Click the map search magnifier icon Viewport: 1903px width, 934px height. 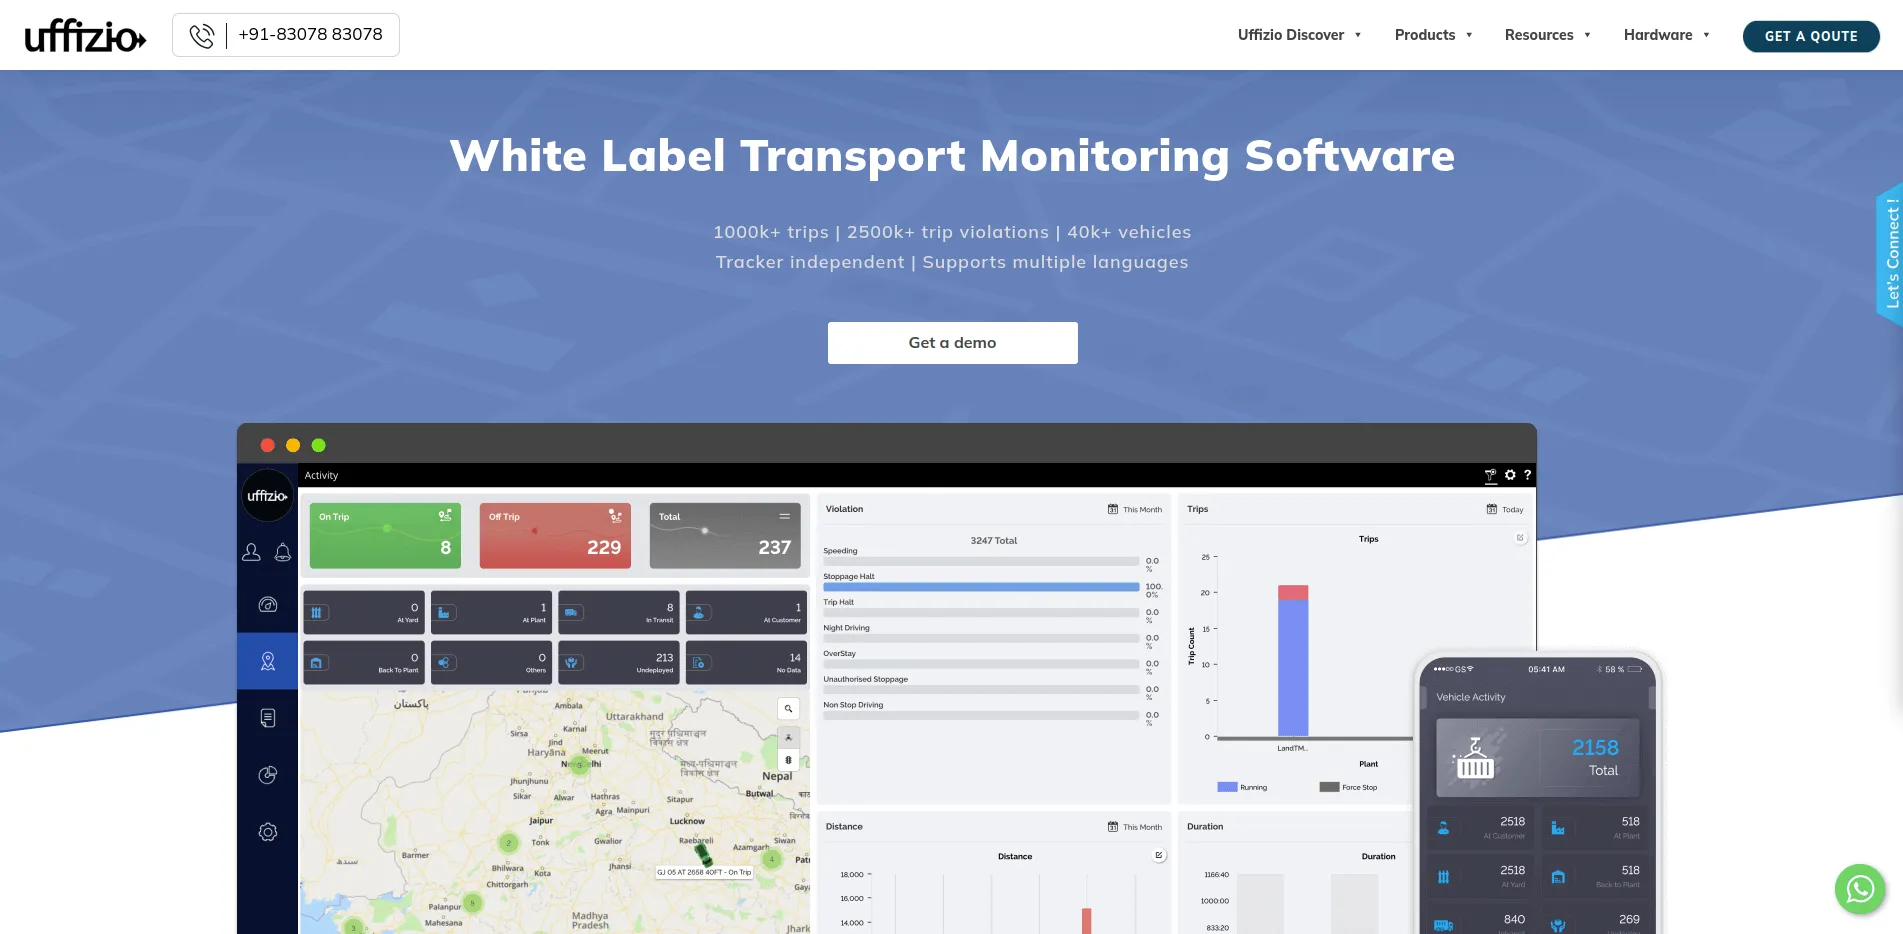tap(788, 709)
